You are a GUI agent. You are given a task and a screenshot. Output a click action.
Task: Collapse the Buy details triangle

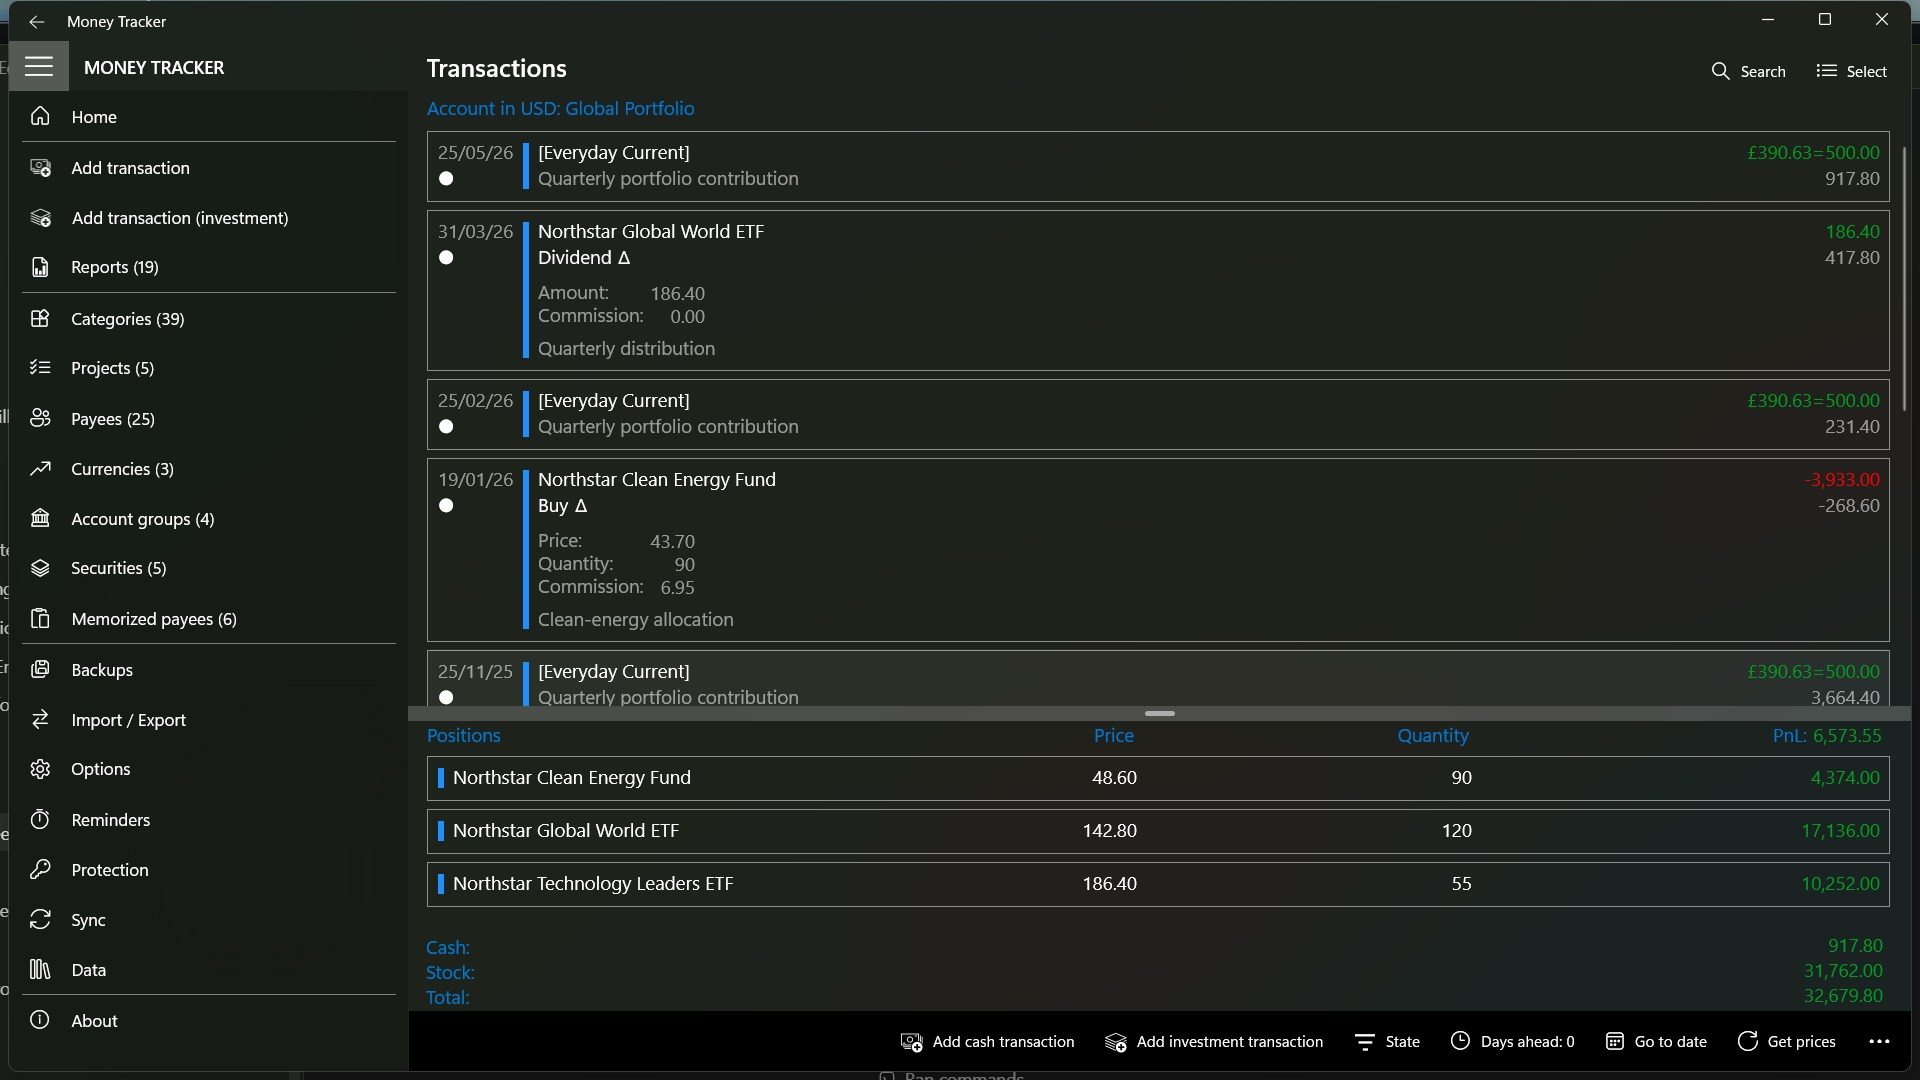tap(581, 506)
